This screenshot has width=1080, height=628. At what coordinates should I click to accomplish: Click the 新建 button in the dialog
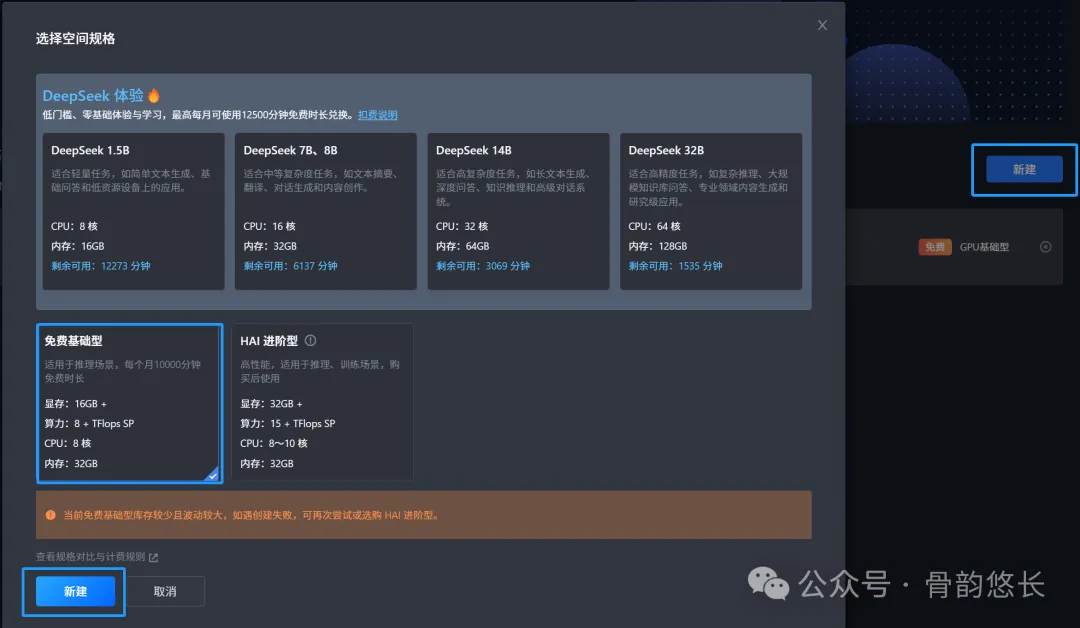point(75,592)
